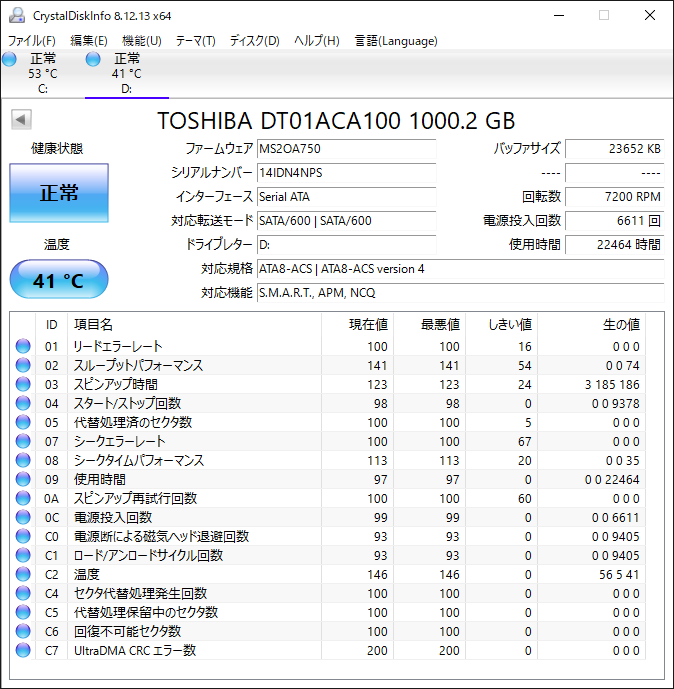Click the blue status orb for drive C:
Viewport: 674px width, 689px height.
9,59
